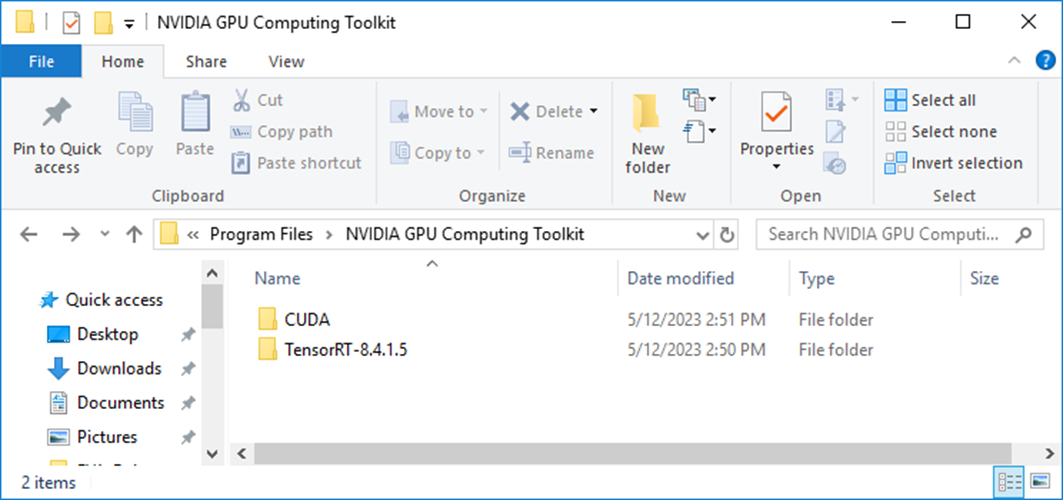Switch to the View tab

tap(286, 61)
